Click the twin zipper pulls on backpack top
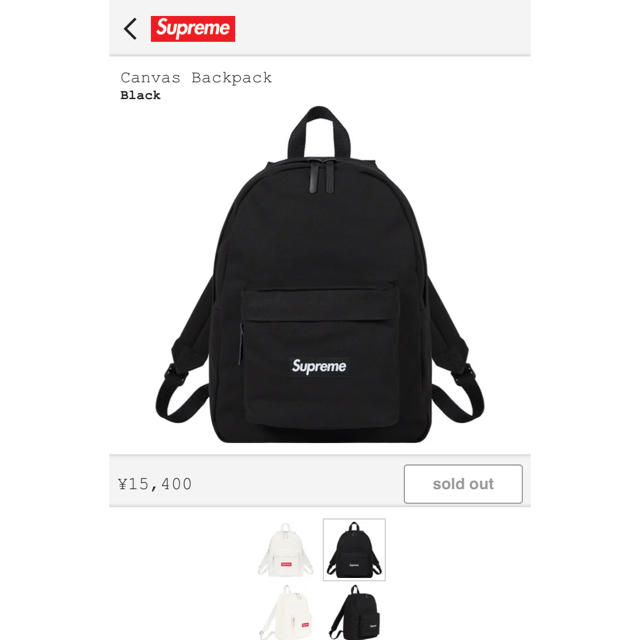Image resolution: width=640 pixels, height=640 pixels. coord(321,177)
